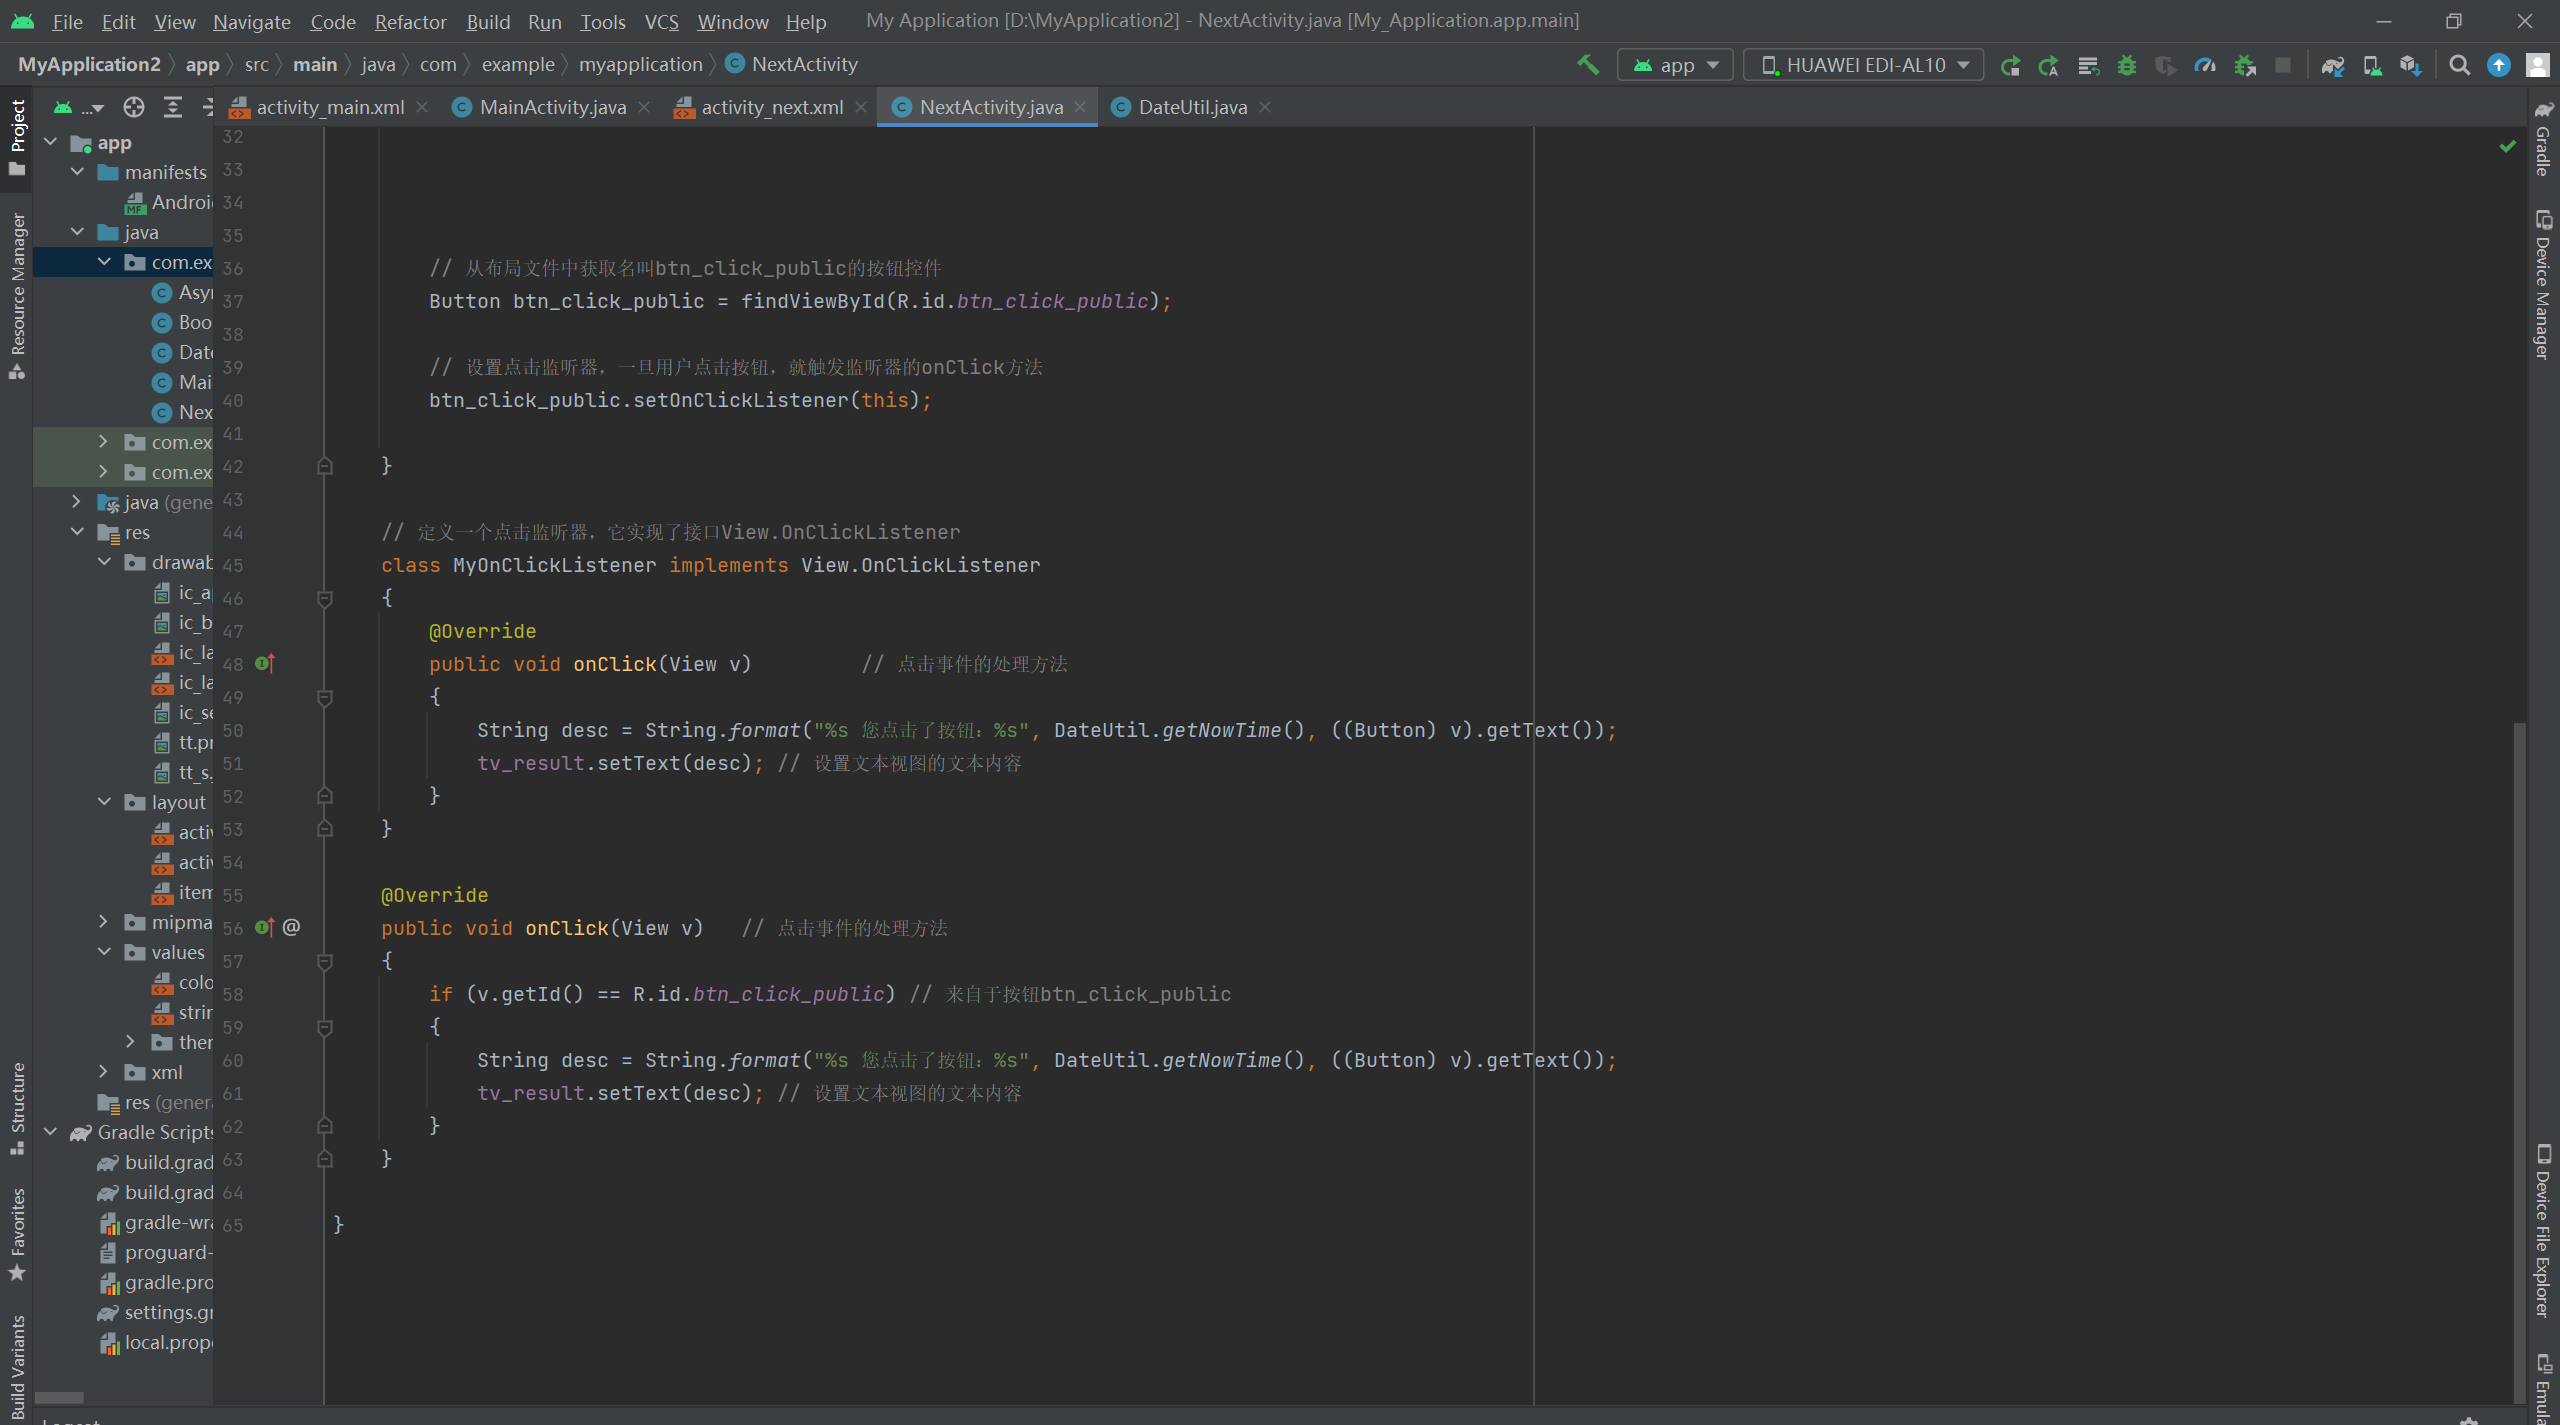Screen dimensions: 2560x1425
Task: Sync project with Gradle files
Action: 2333,65
